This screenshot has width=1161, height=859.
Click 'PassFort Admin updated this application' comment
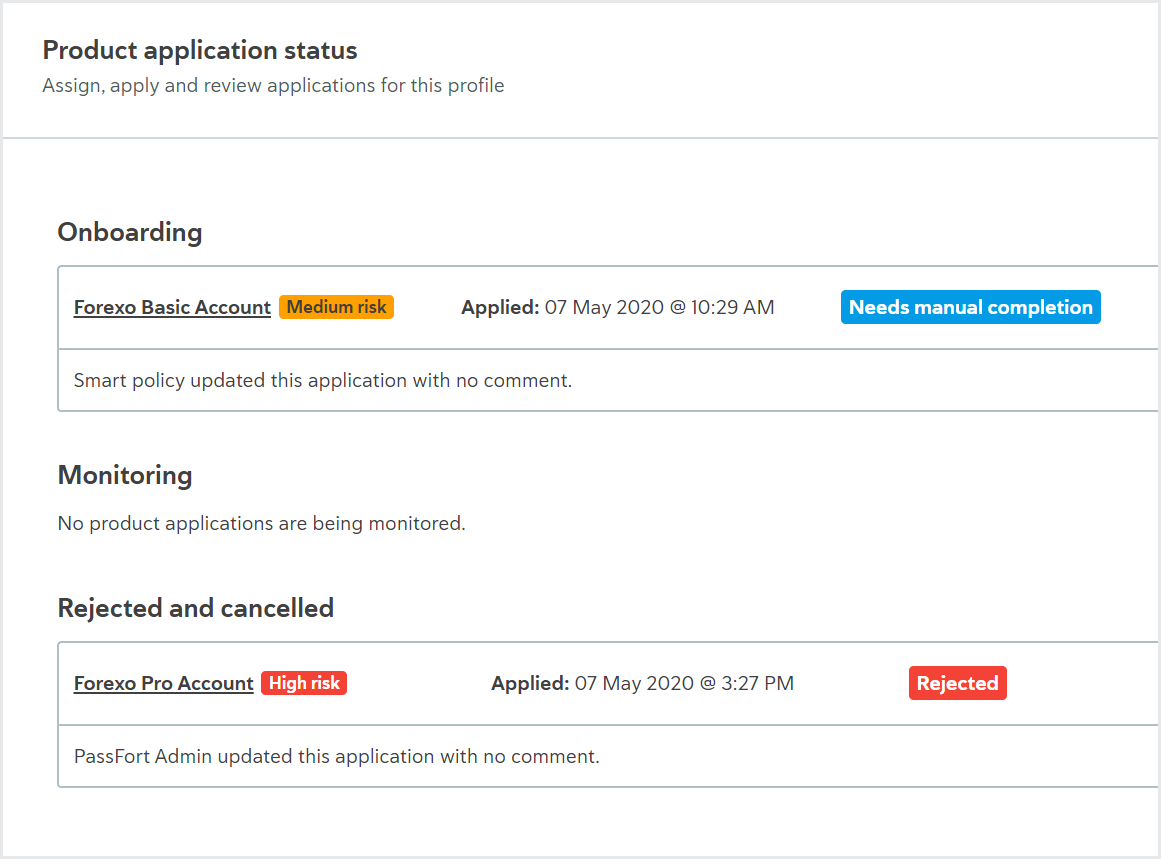pyautogui.click(x=337, y=757)
